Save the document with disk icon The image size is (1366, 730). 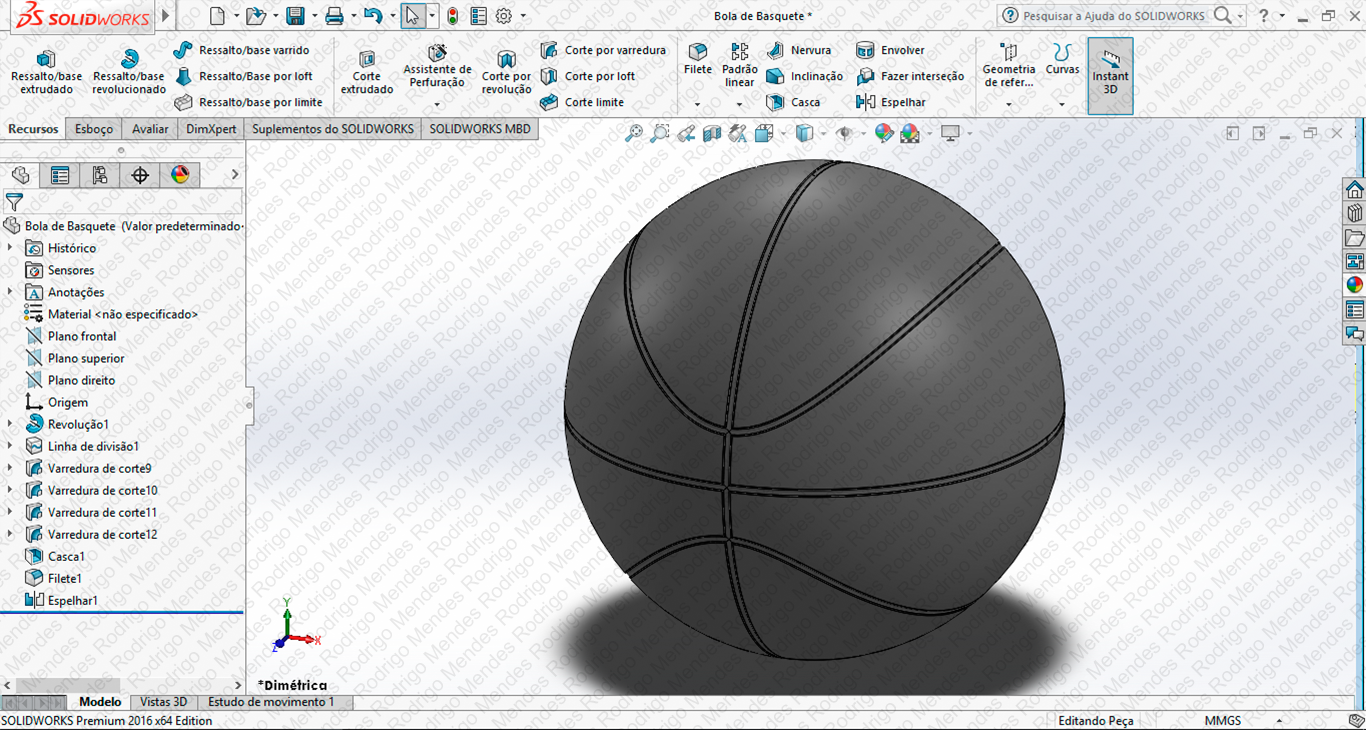[295, 16]
